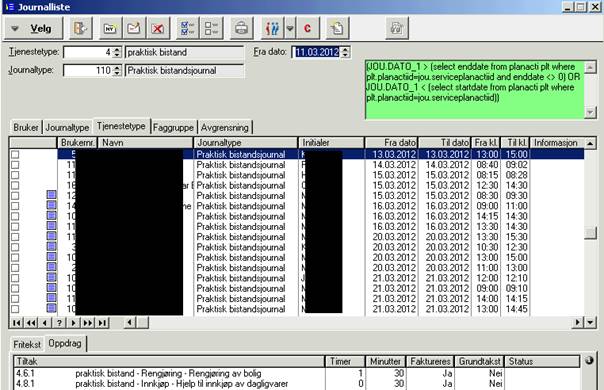604x390 pixels.
Task: Click the Fra dato date field
Action: coord(317,52)
